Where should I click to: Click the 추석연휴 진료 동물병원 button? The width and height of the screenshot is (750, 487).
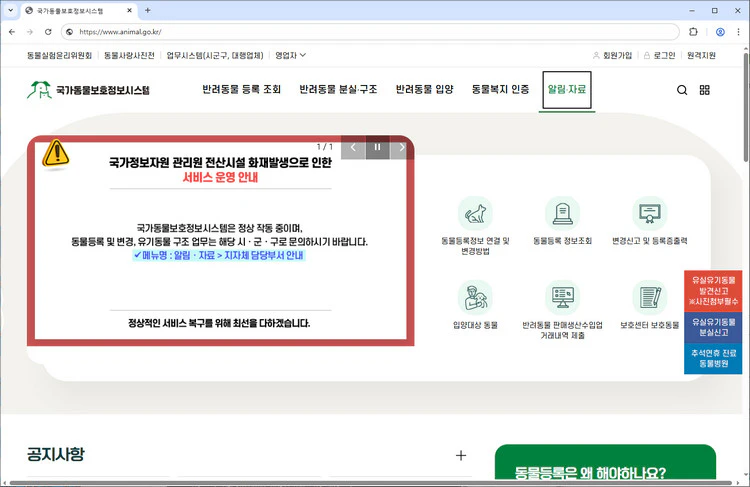tap(713, 358)
